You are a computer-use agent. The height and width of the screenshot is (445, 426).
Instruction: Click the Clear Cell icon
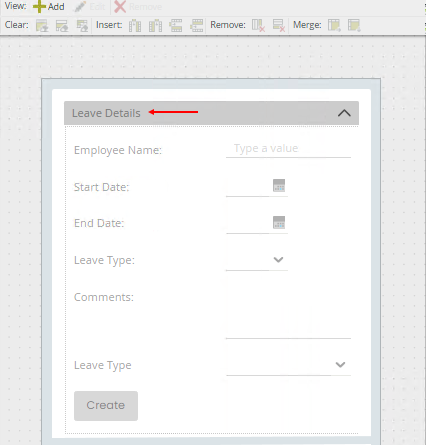pyautogui.click(x=42, y=25)
